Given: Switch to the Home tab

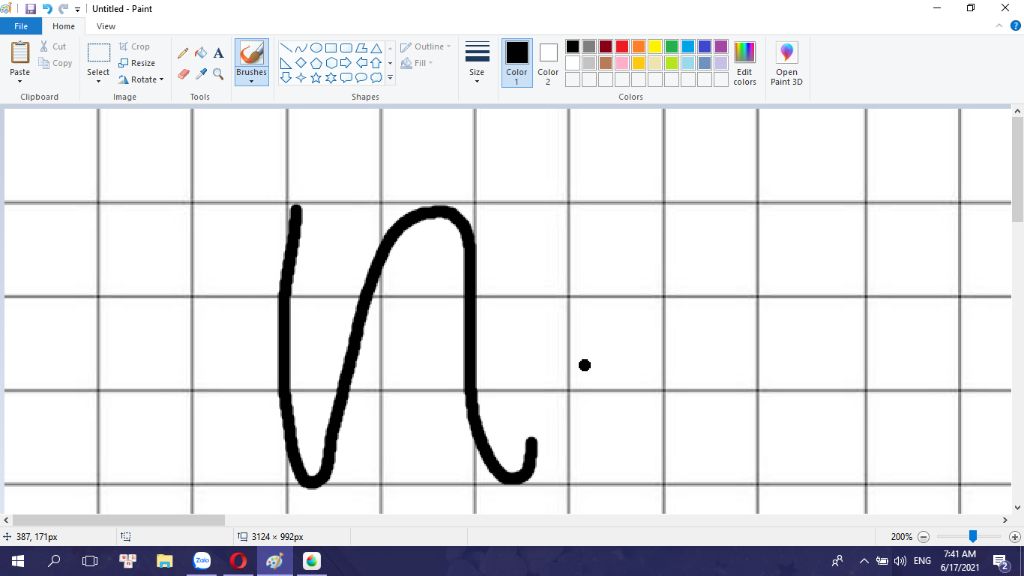Looking at the screenshot, I should coord(63,26).
